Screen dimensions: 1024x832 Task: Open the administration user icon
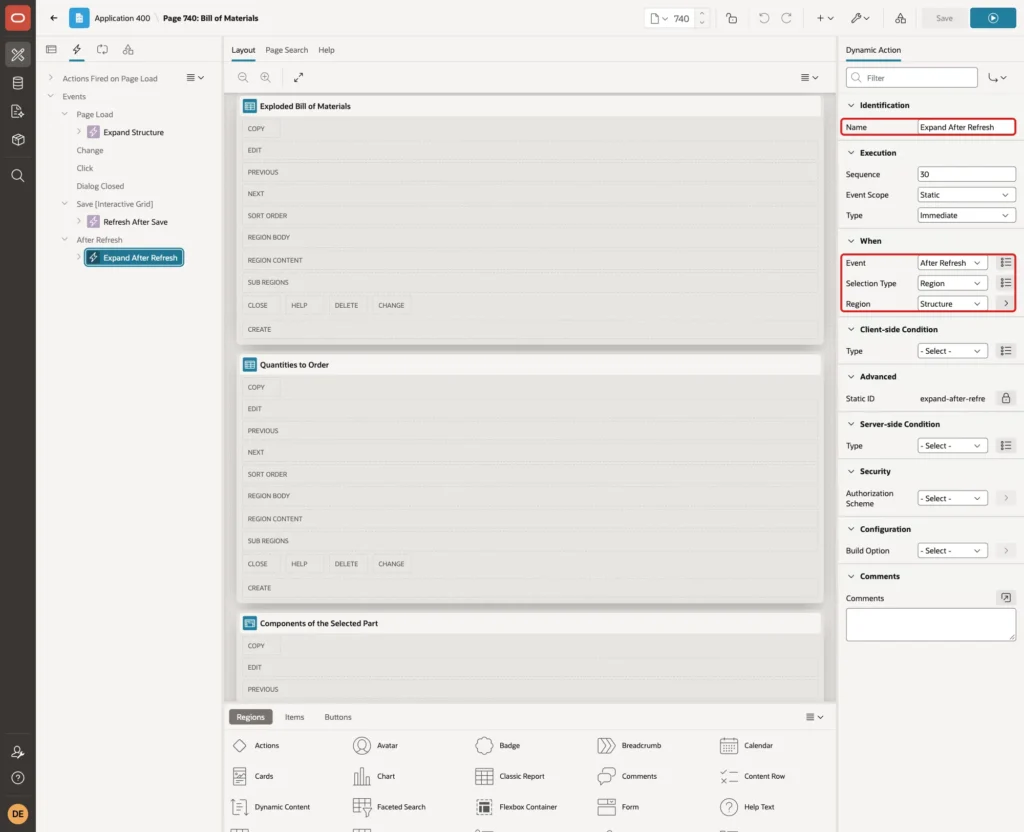pos(18,752)
